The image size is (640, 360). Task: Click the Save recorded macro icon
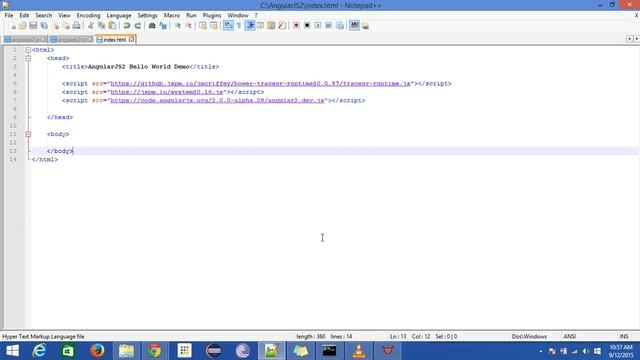tap(340, 26)
